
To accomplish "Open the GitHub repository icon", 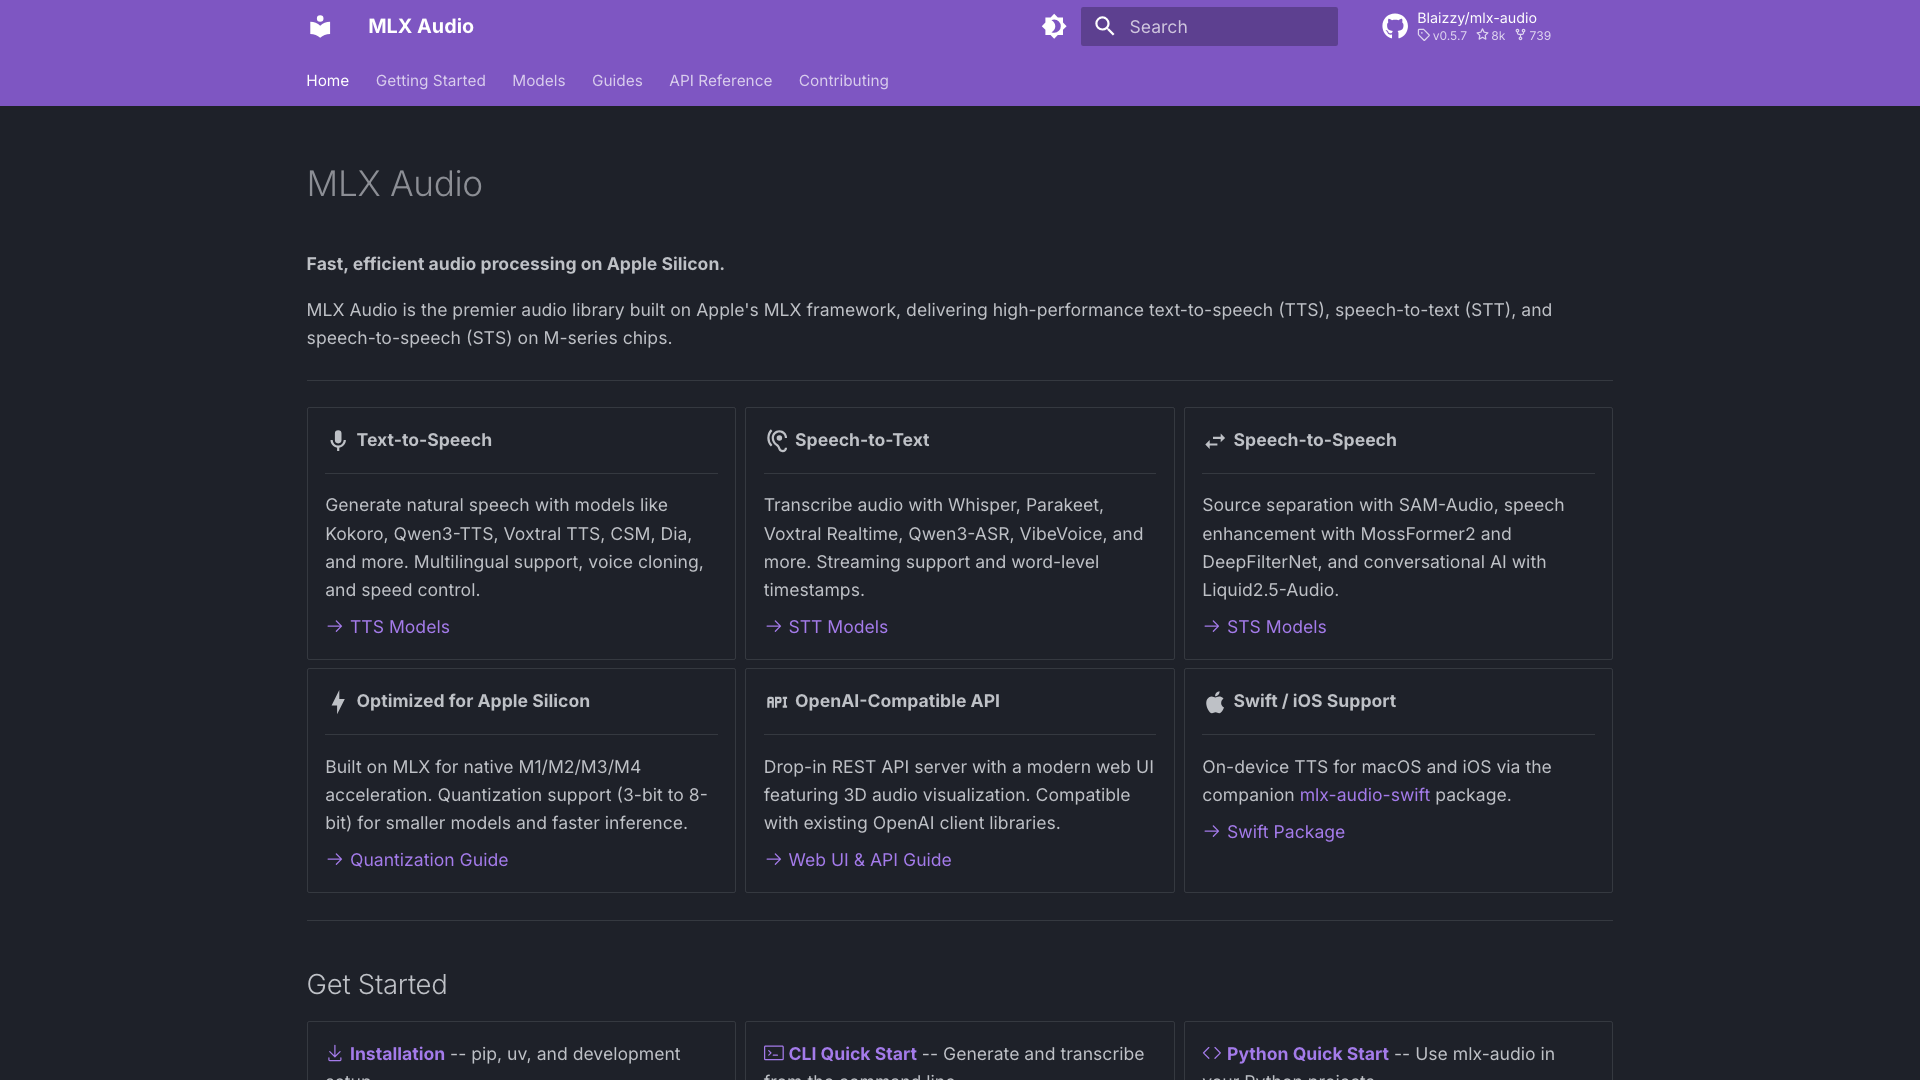I will click(x=1395, y=26).
